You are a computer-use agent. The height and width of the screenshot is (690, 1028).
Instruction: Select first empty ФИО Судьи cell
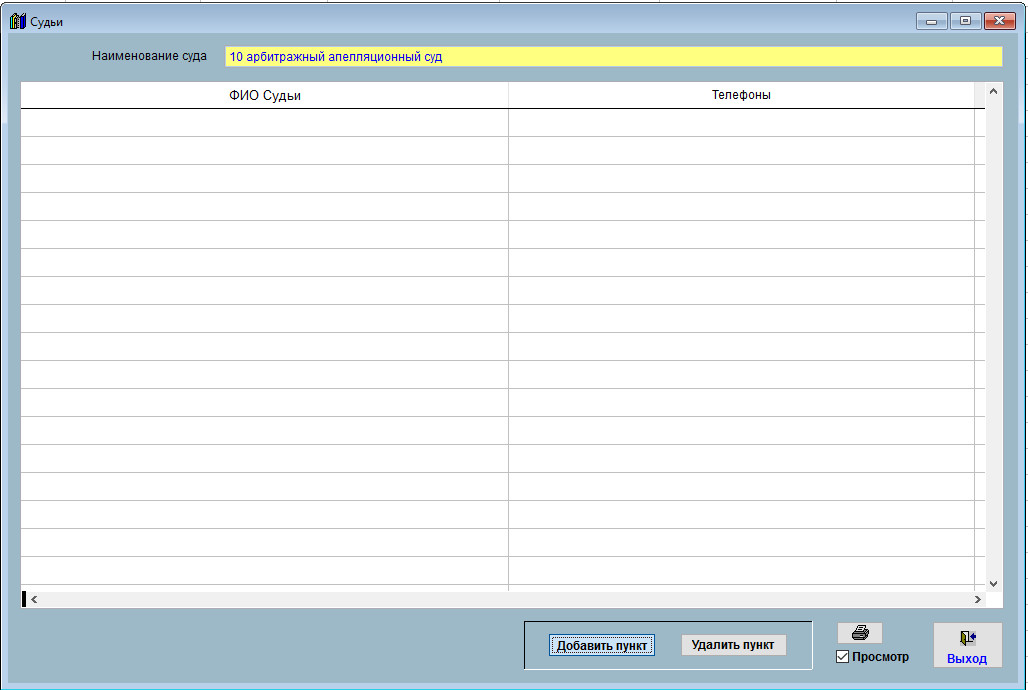point(264,123)
